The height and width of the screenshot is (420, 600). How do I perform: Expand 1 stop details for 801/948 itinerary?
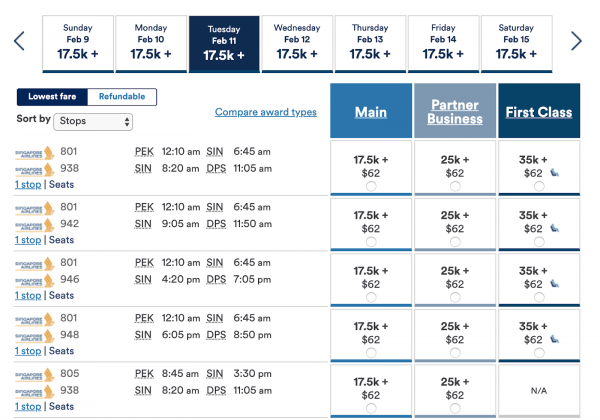click(27, 351)
